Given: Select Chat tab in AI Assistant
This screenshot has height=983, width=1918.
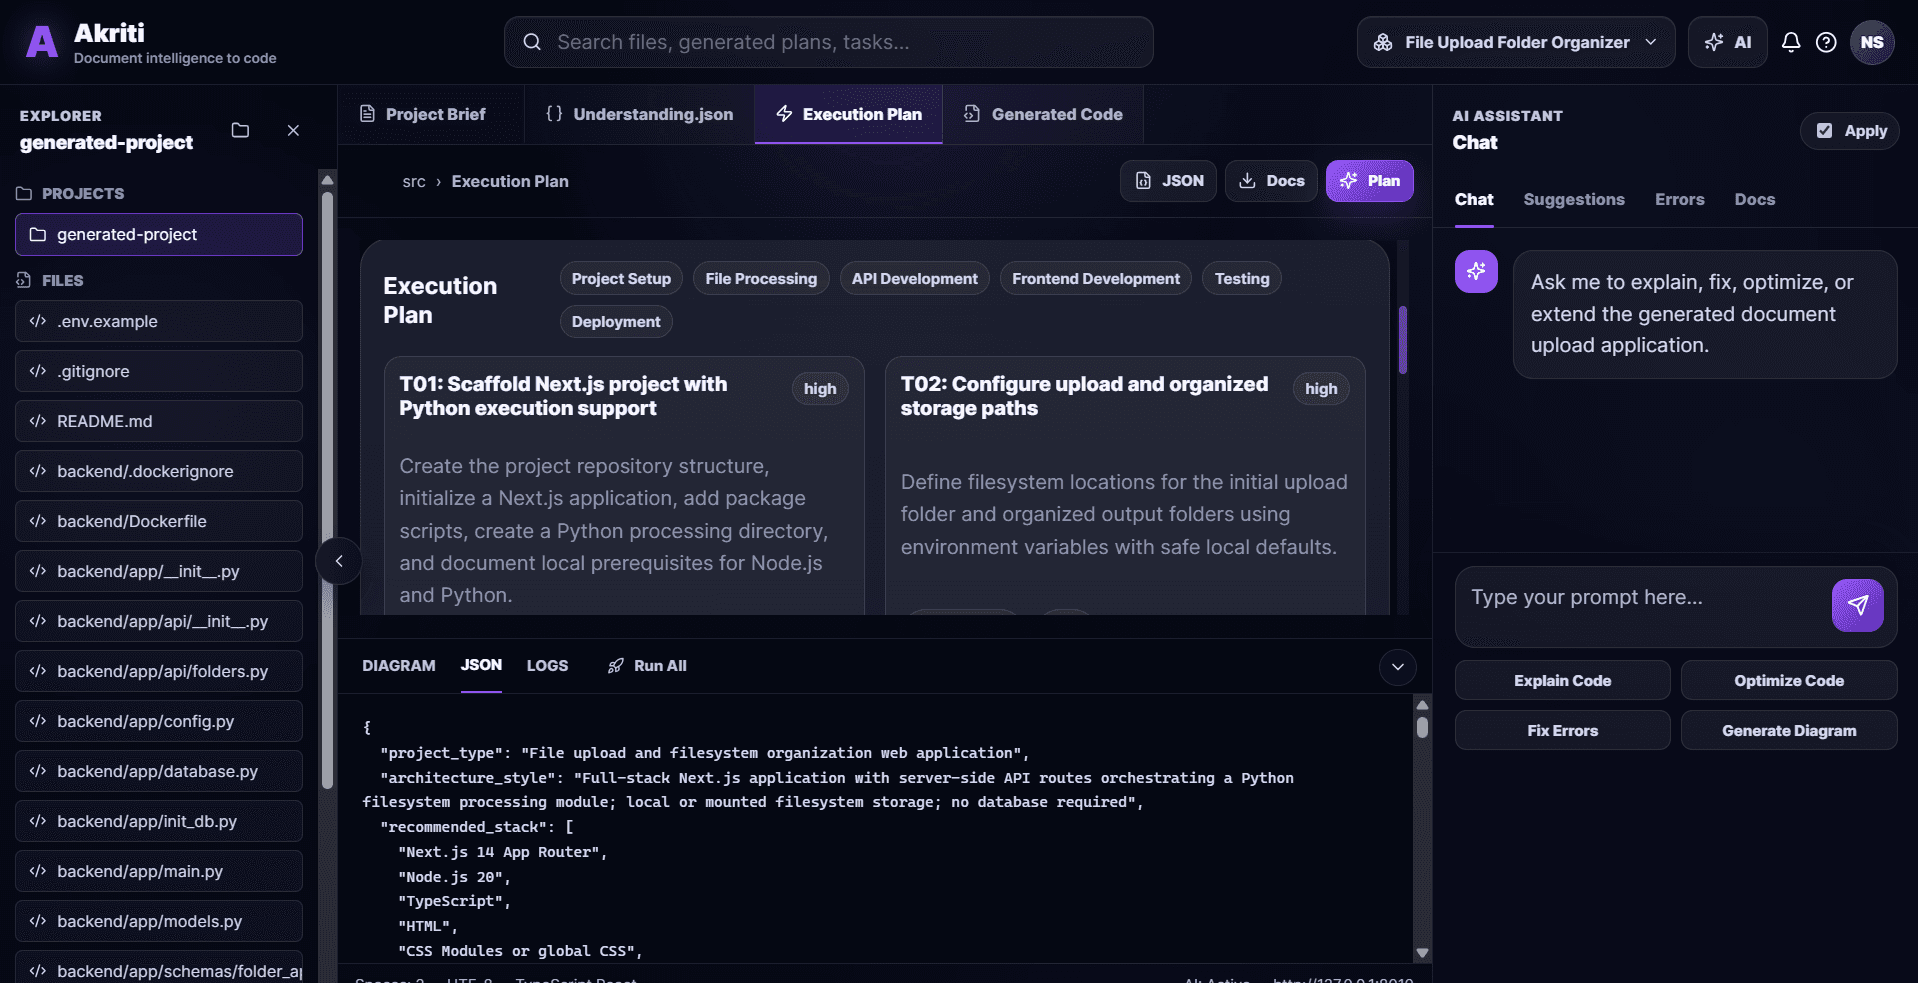Looking at the screenshot, I should click(x=1474, y=200).
